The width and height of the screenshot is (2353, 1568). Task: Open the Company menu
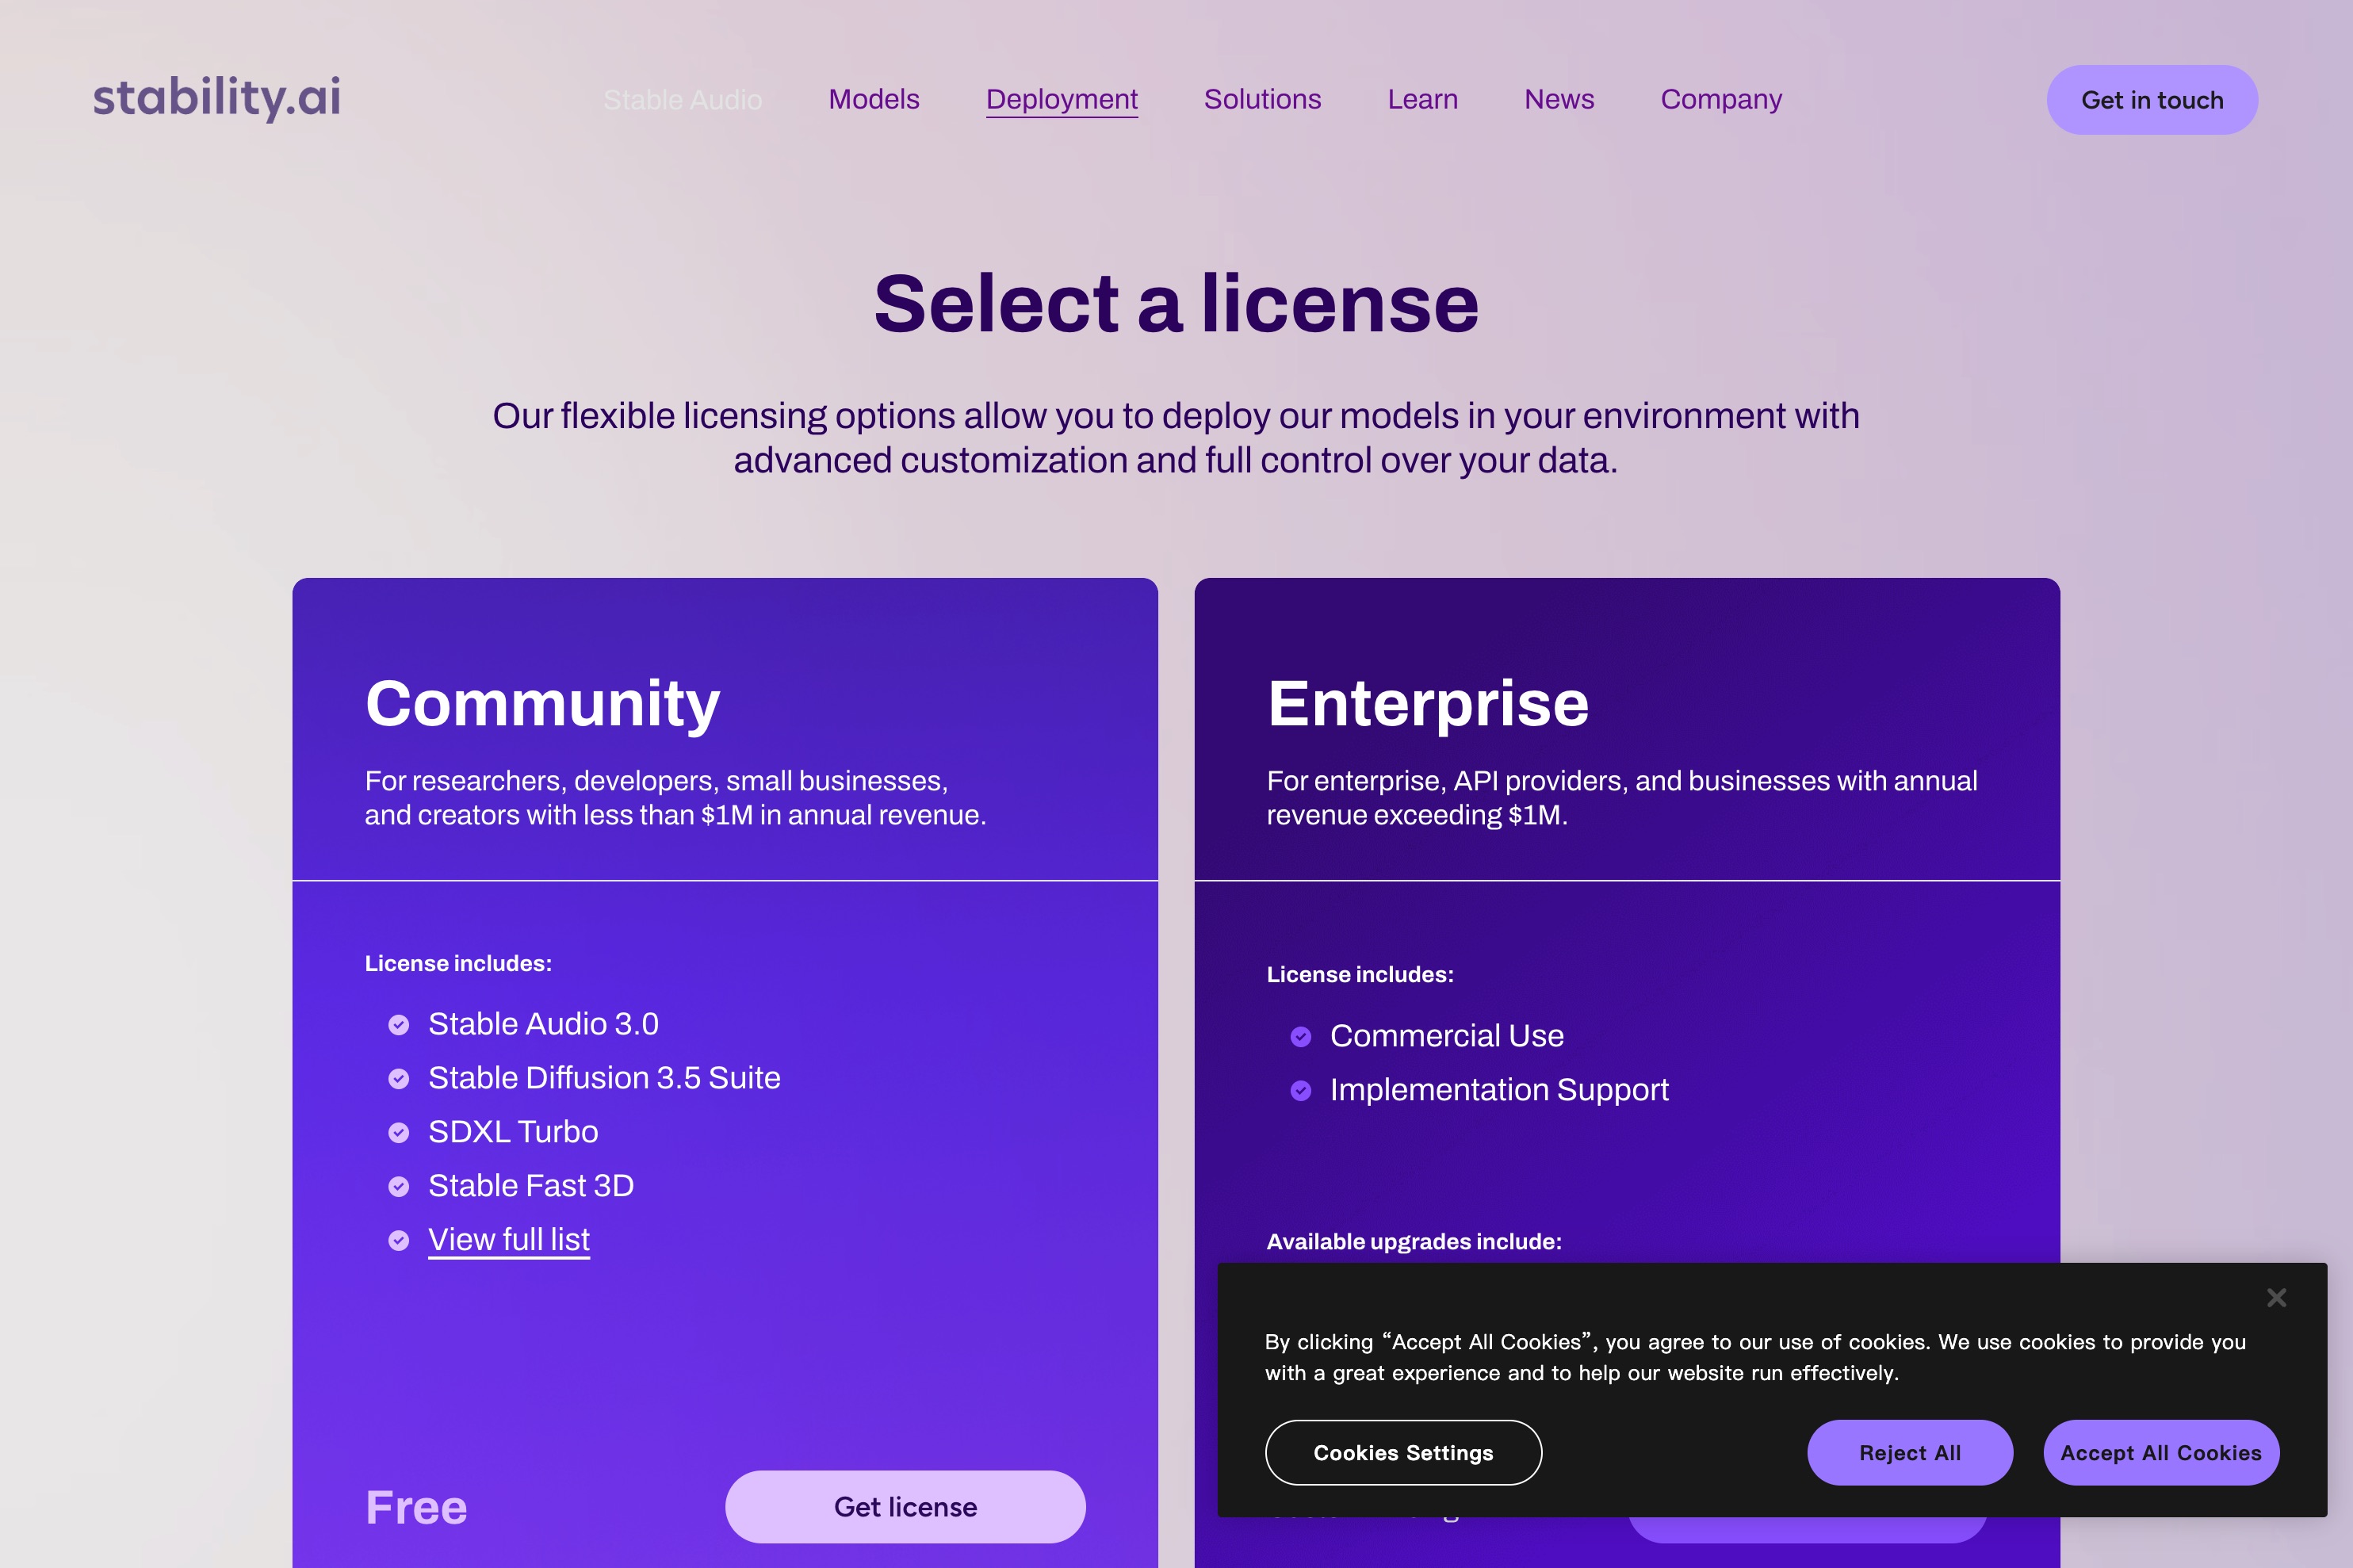pos(1721,99)
